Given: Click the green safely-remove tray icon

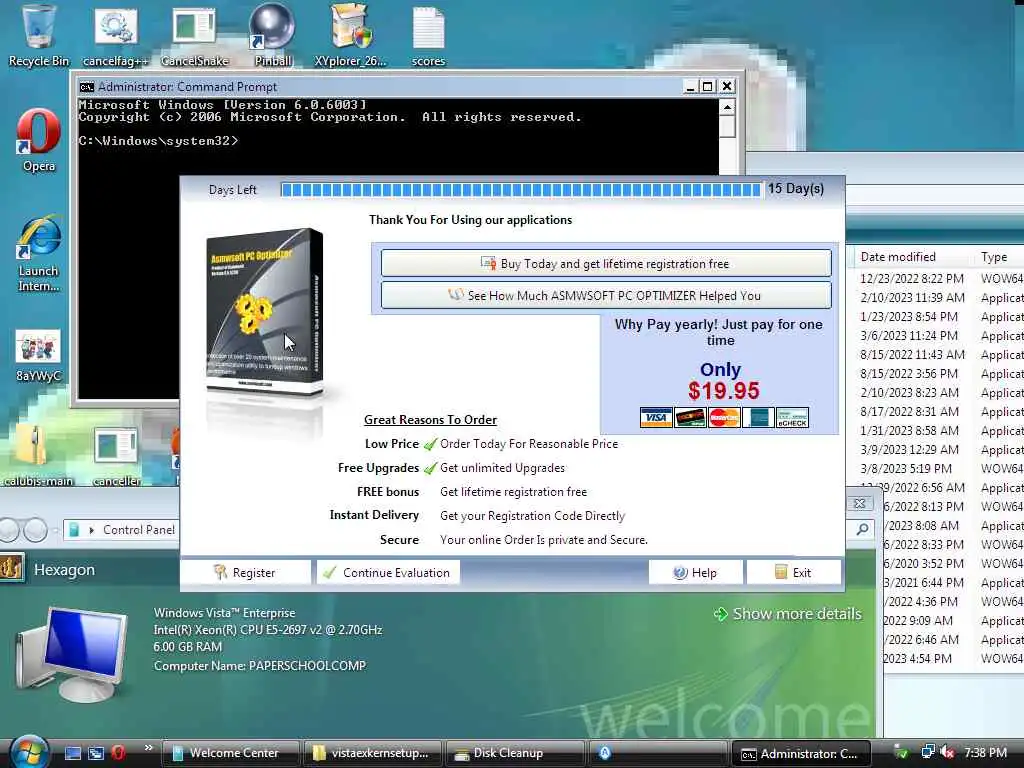Looking at the screenshot, I should click(x=901, y=752).
